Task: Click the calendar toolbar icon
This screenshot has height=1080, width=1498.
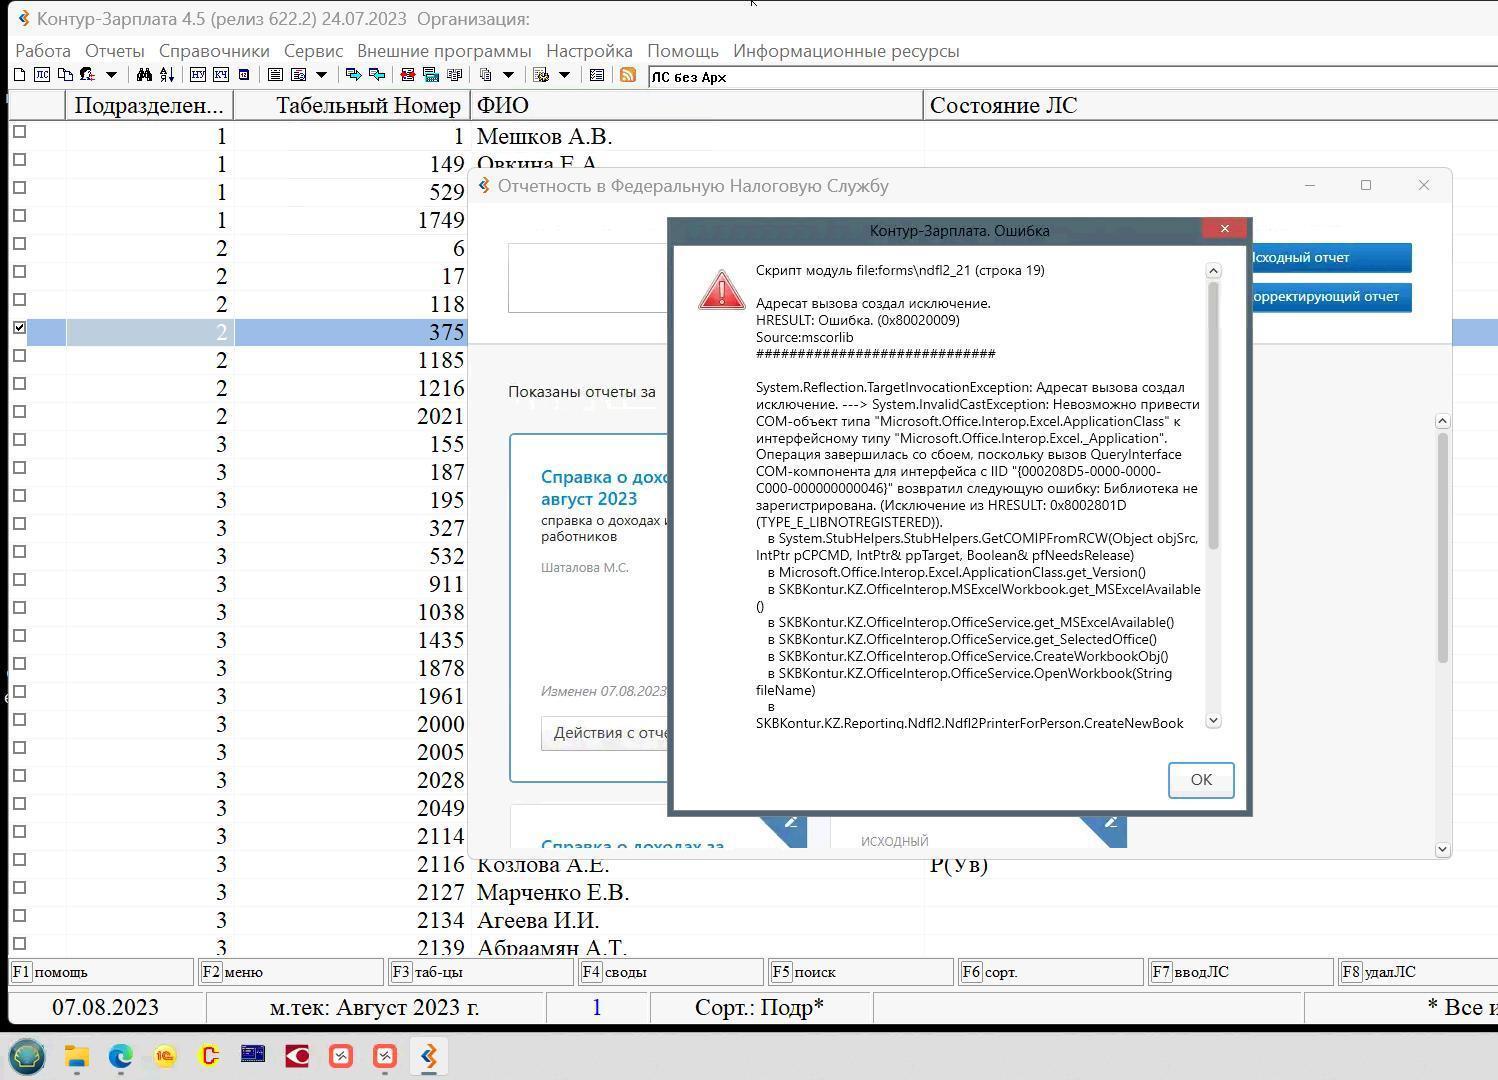Action: 244,75
